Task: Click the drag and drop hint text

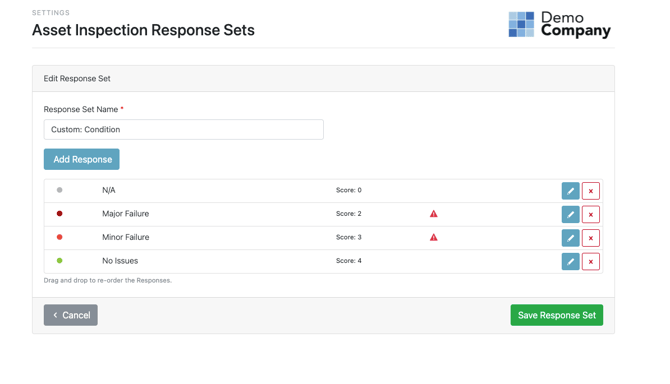Action: pyautogui.click(x=108, y=281)
